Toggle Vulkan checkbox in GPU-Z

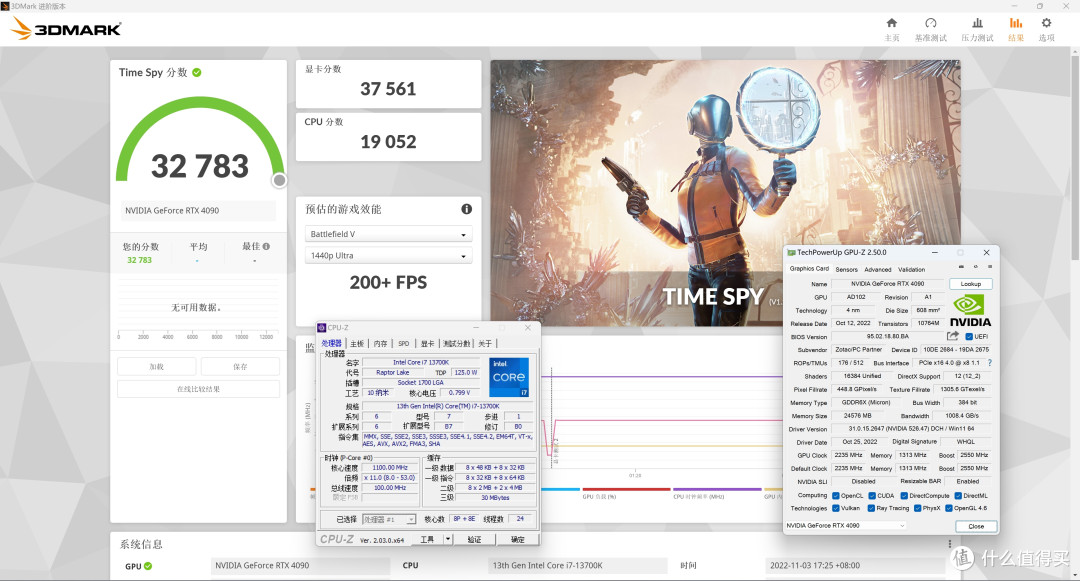pyautogui.click(x=835, y=508)
